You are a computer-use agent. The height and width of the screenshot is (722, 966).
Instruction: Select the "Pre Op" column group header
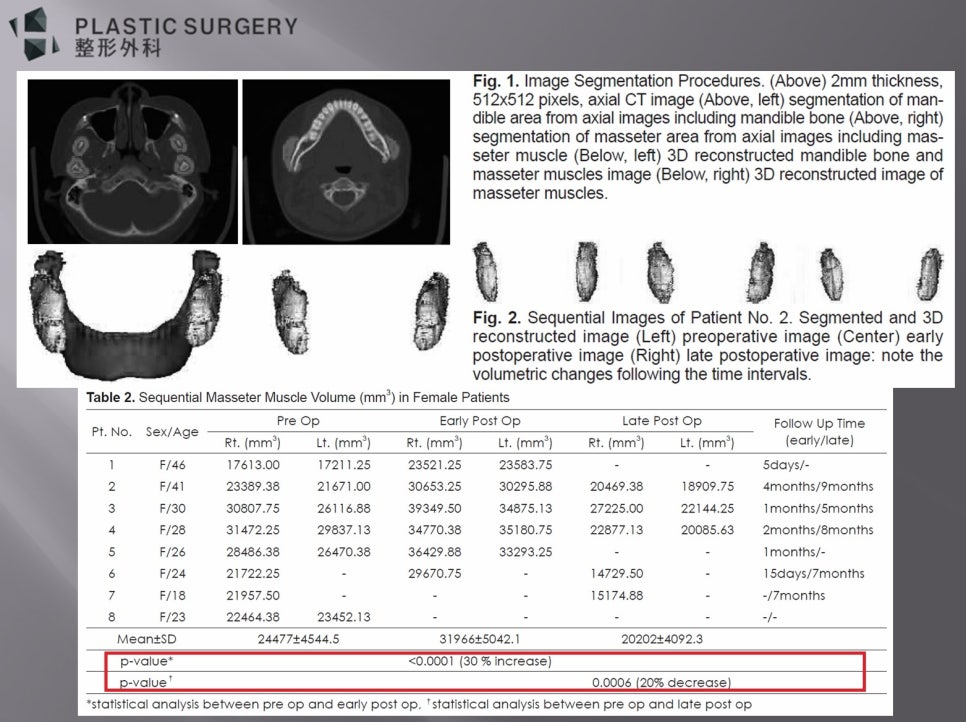point(298,421)
